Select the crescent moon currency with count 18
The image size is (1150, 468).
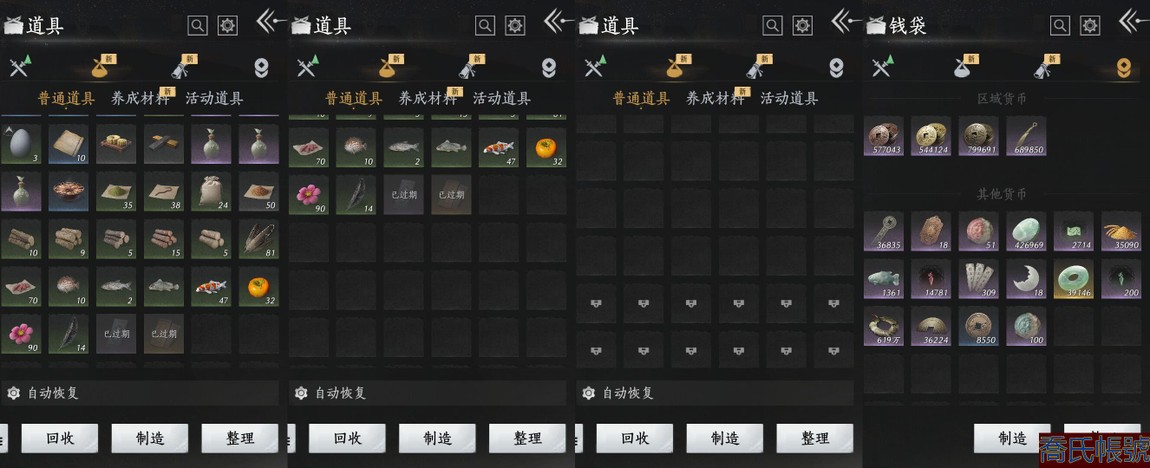1025,279
